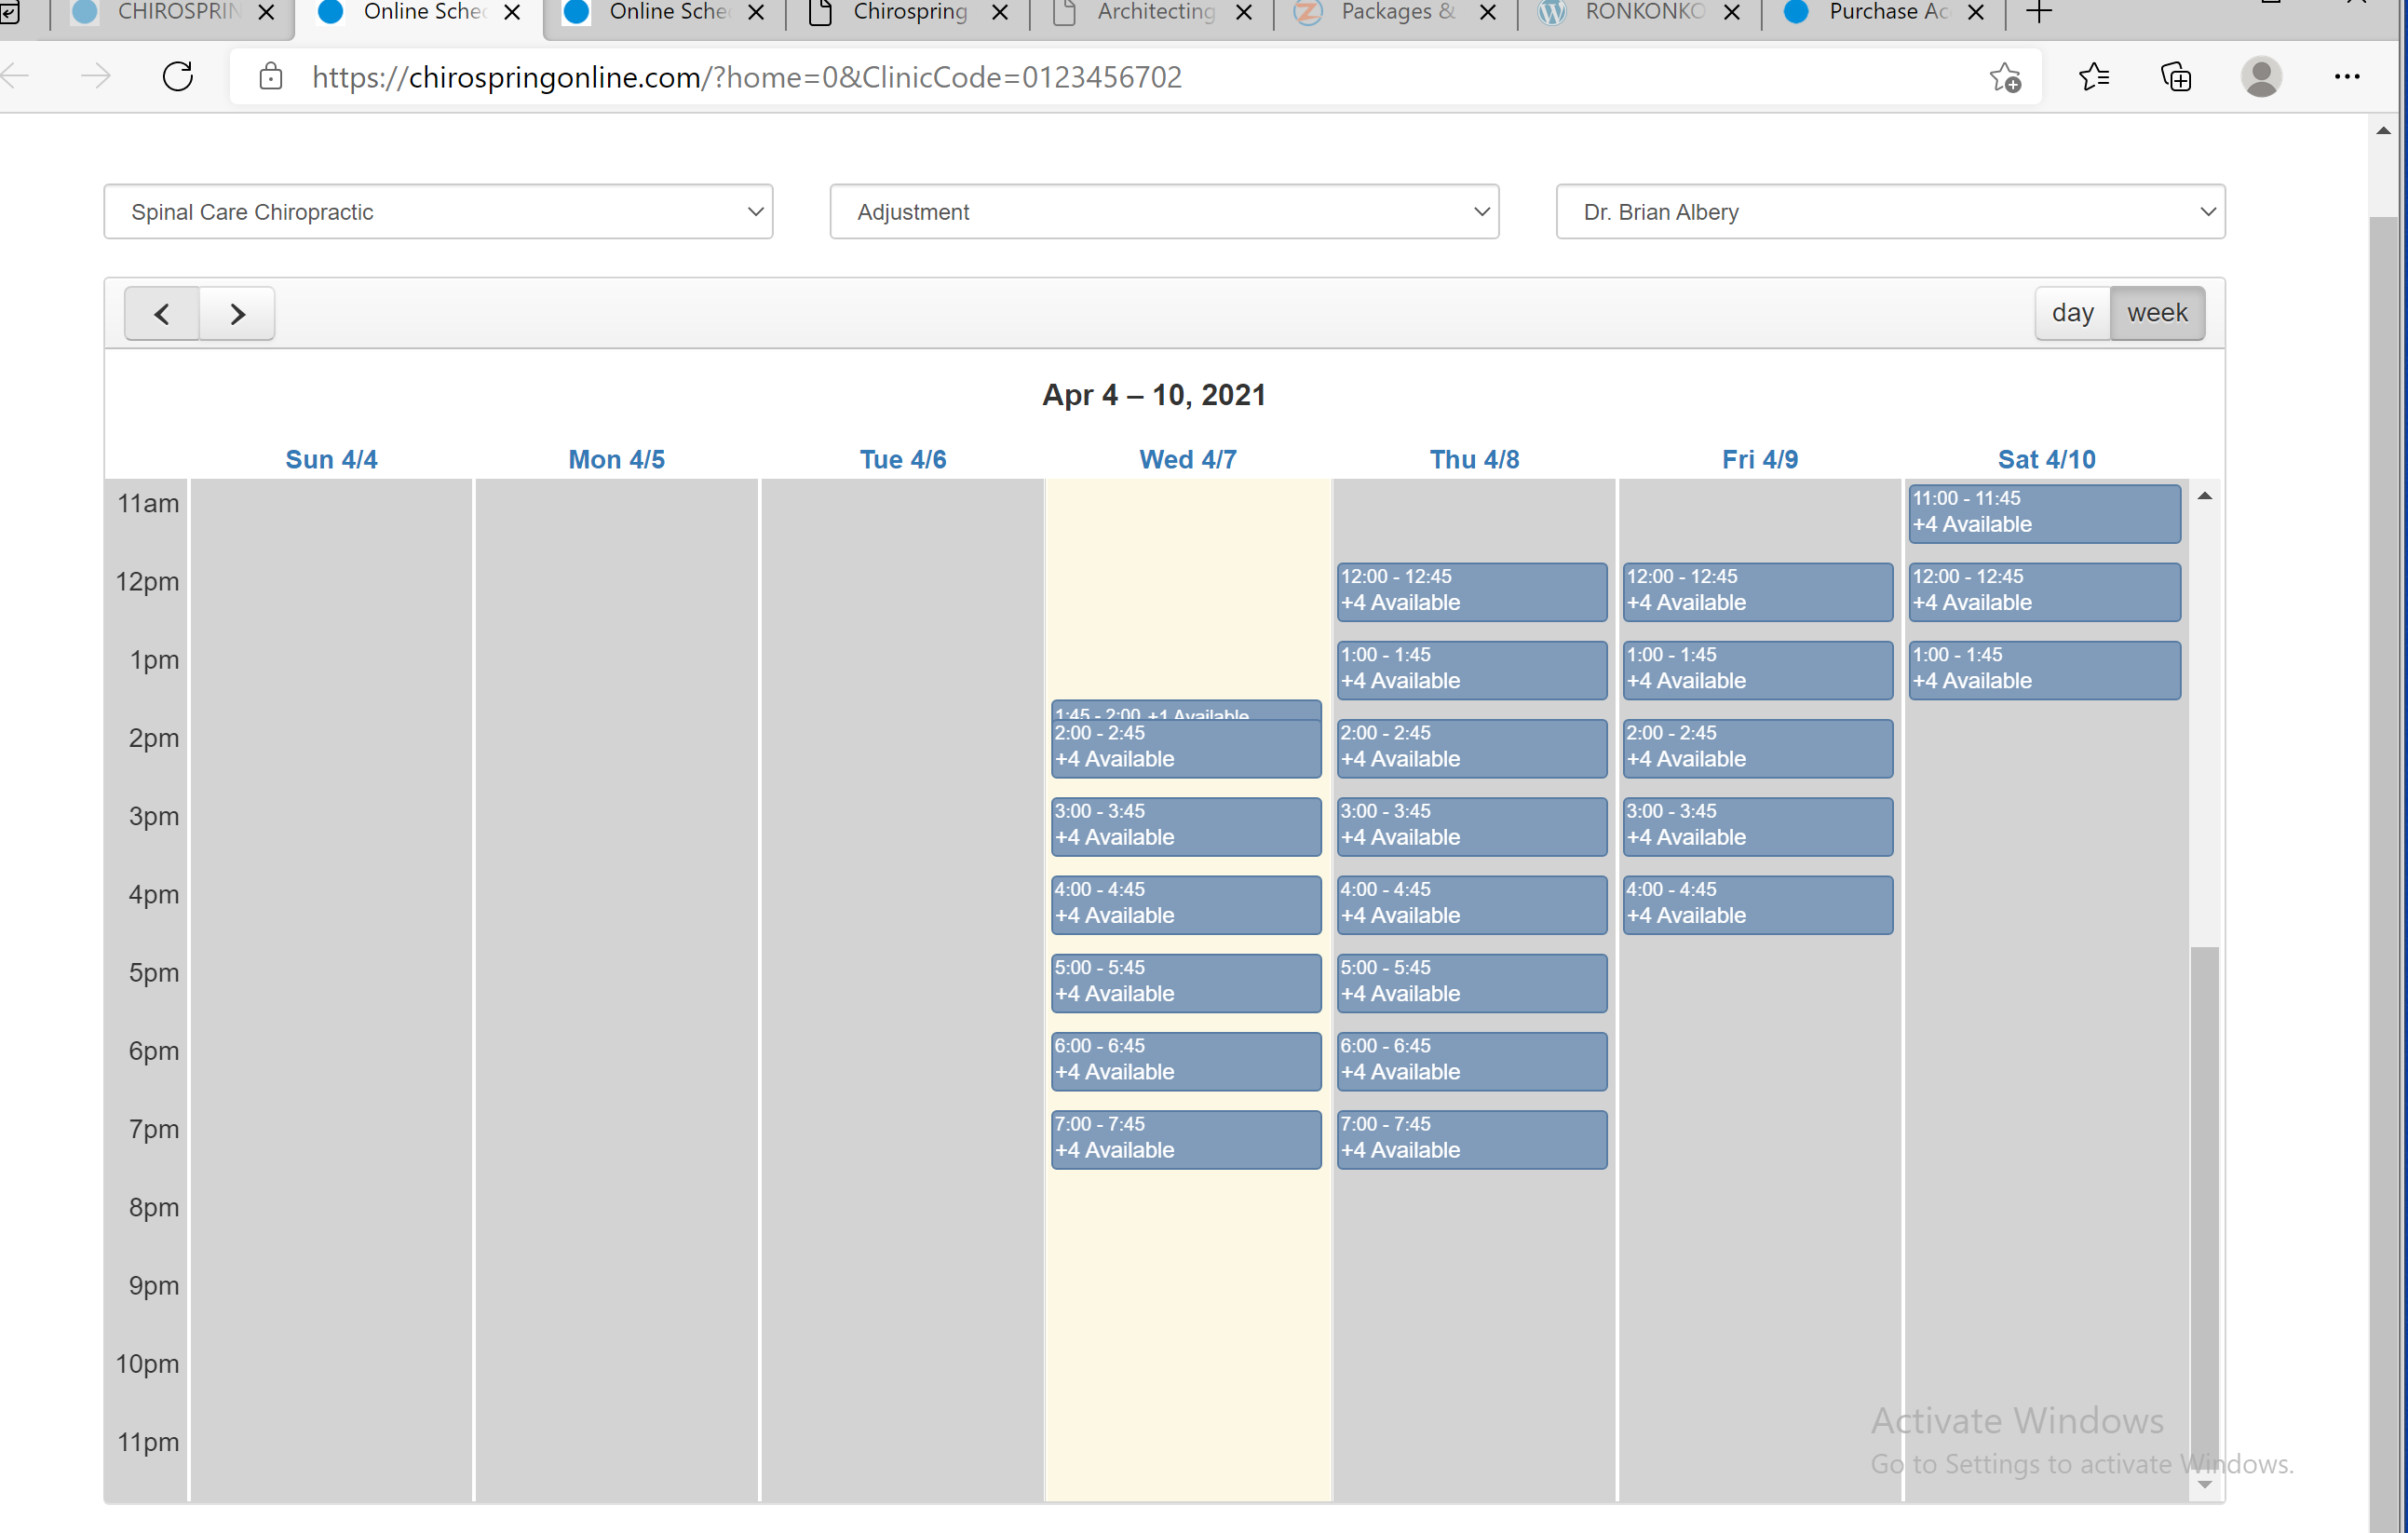2408x1533 pixels.
Task: Click the user profile avatar icon
Action: (2261, 77)
